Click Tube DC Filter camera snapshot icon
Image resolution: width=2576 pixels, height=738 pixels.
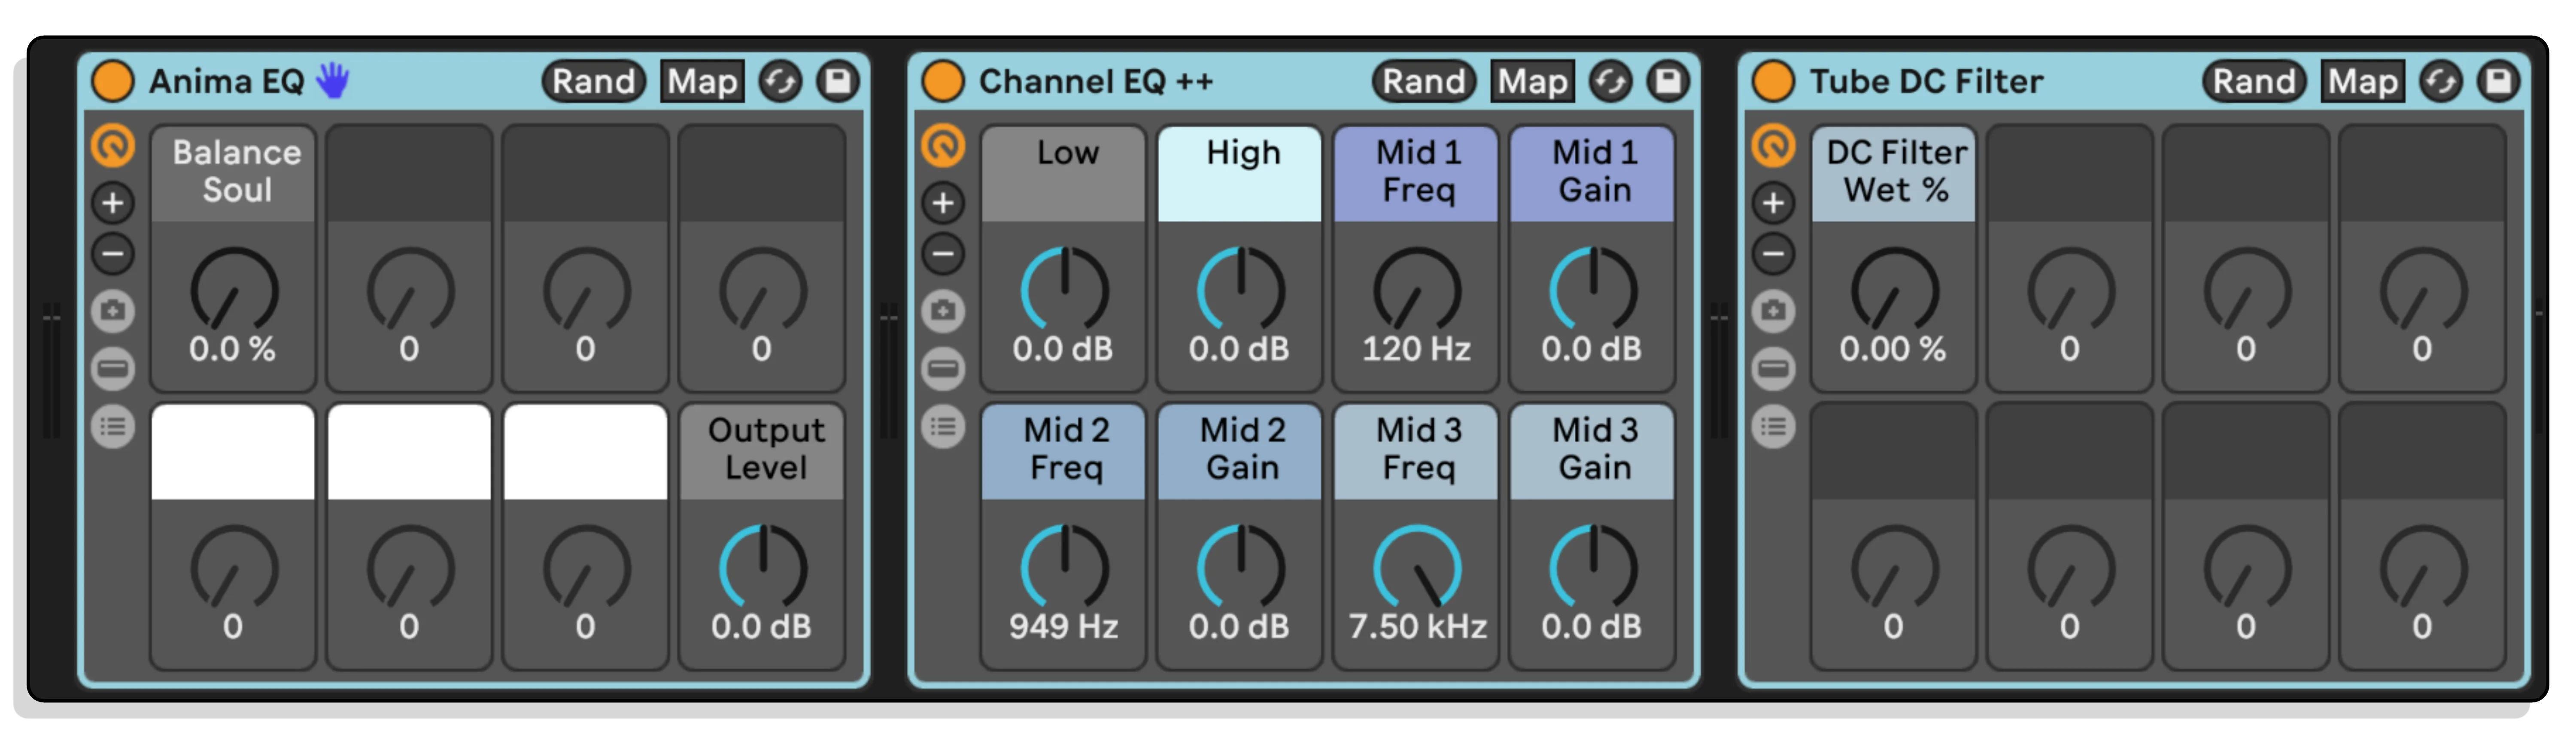[1773, 311]
